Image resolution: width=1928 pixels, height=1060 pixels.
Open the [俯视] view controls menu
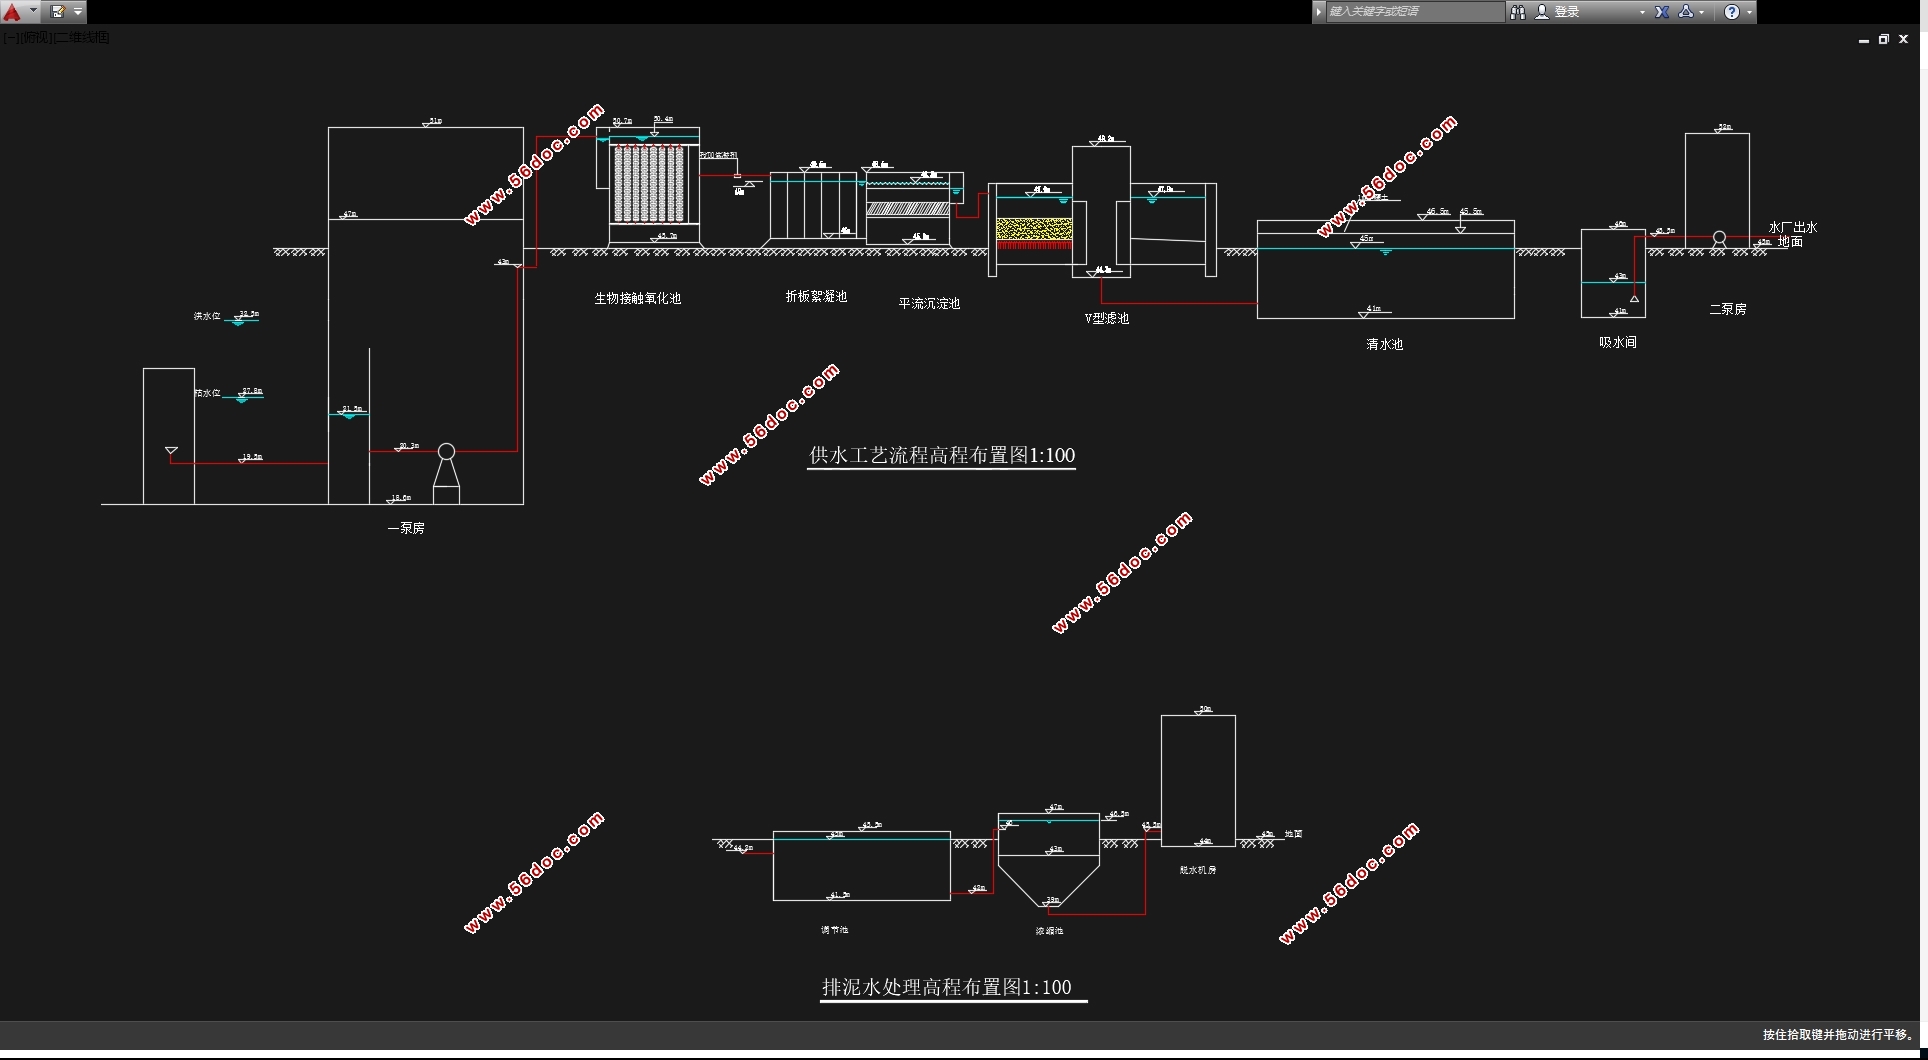[x=35, y=38]
